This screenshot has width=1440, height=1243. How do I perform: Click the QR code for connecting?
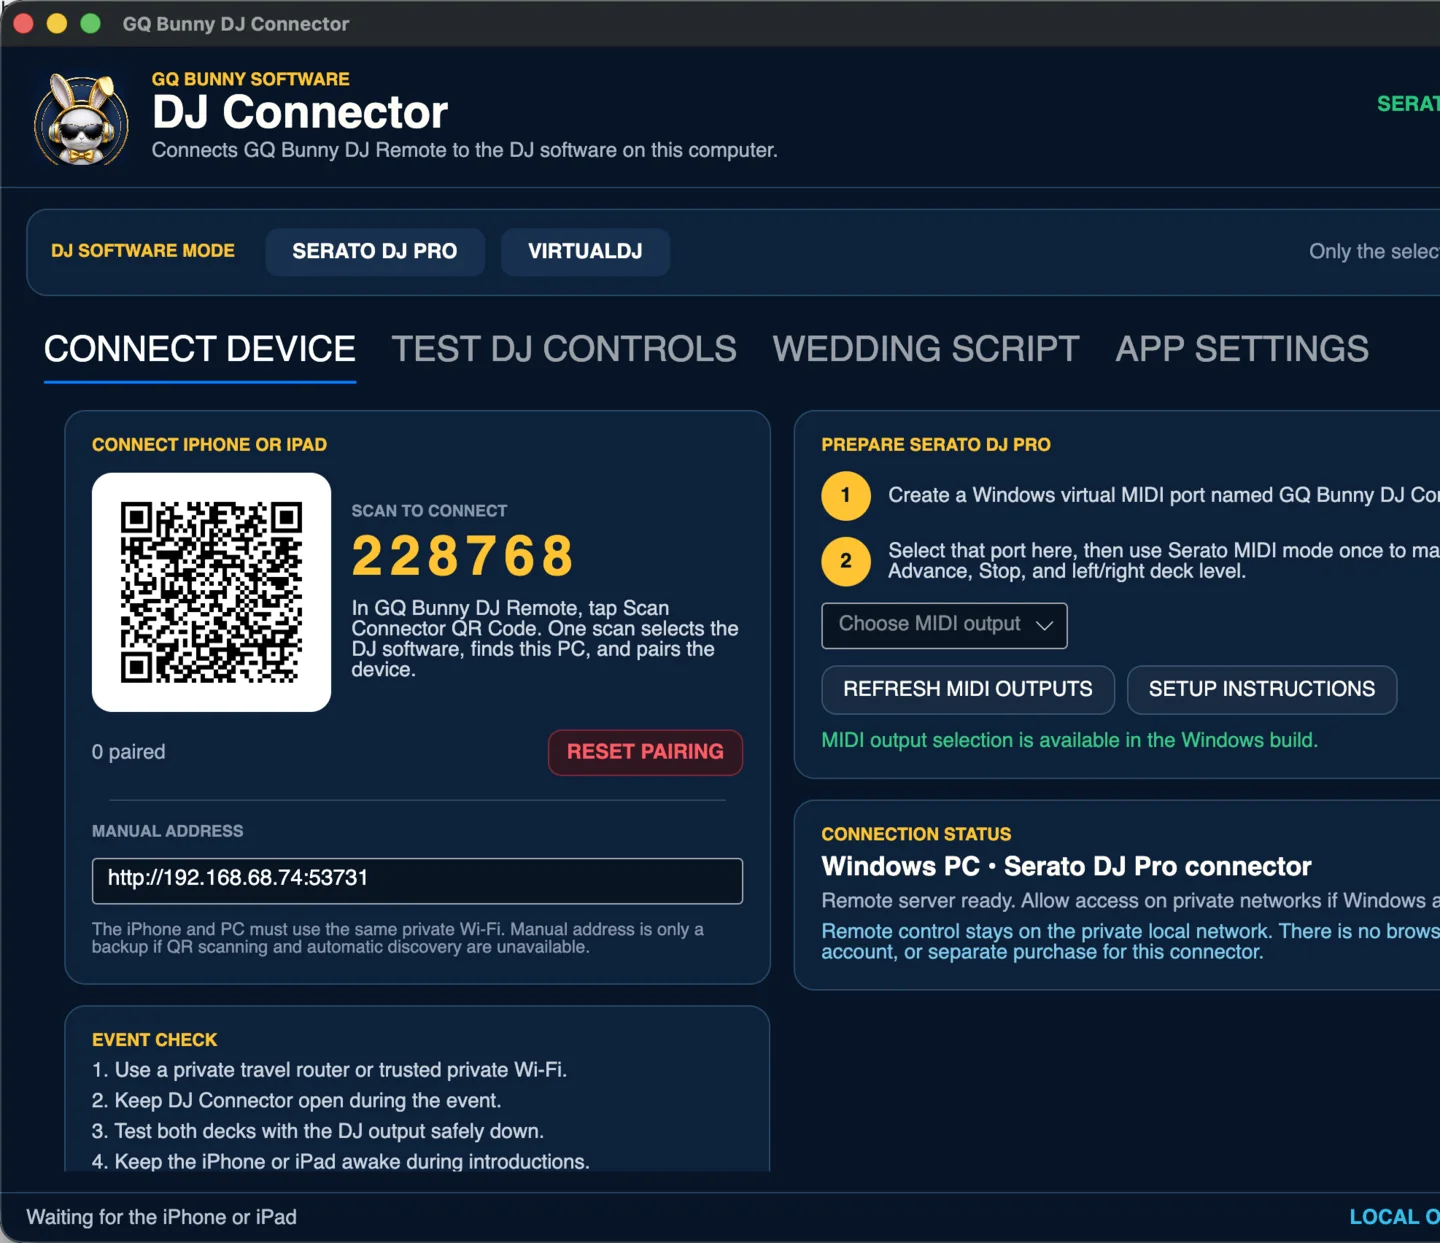(211, 592)
